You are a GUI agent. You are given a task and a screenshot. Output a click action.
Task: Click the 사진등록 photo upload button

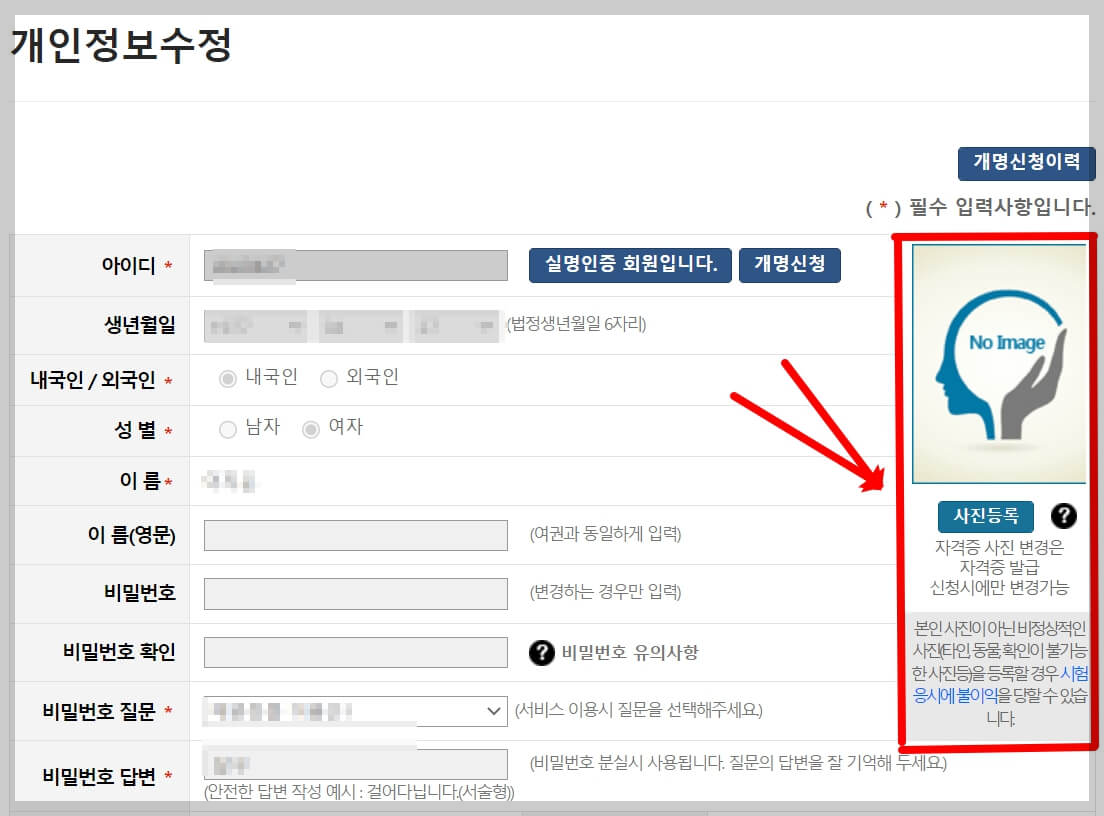tap(984, 517)
